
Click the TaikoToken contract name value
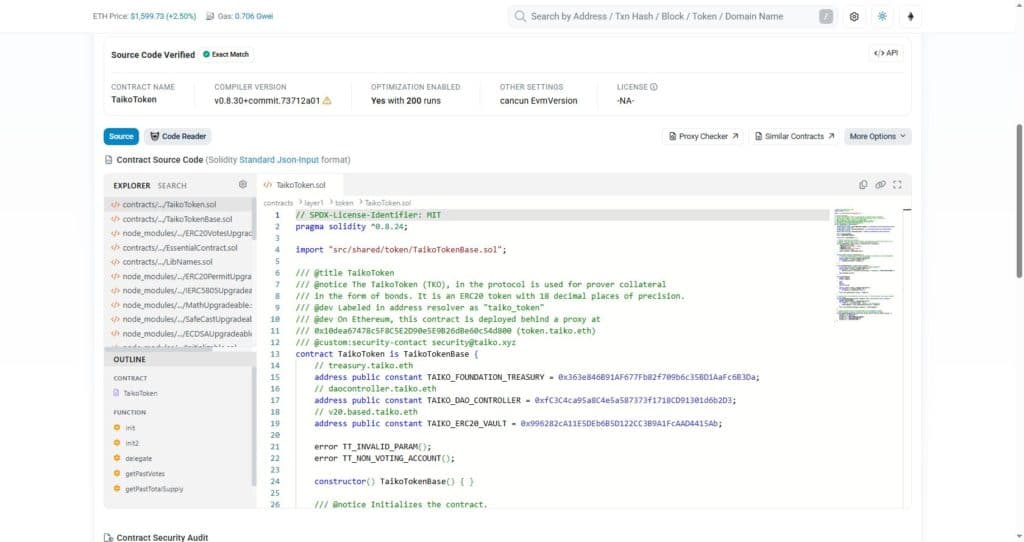tap(134, 100)
